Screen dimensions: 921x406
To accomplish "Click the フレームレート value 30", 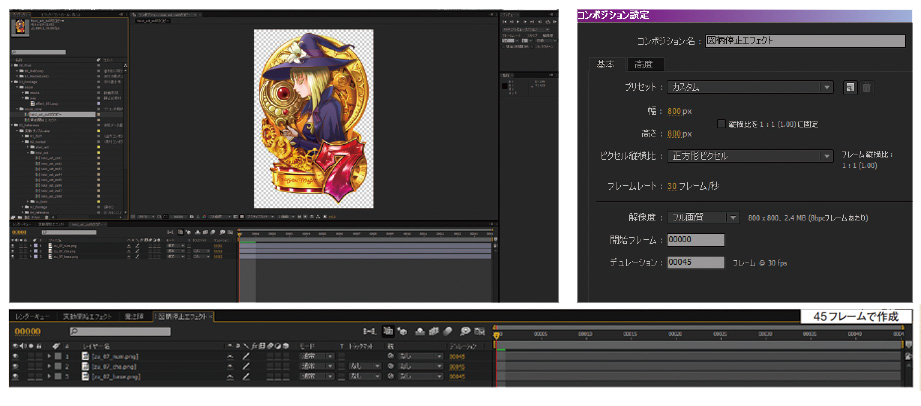I will (672, 186).
